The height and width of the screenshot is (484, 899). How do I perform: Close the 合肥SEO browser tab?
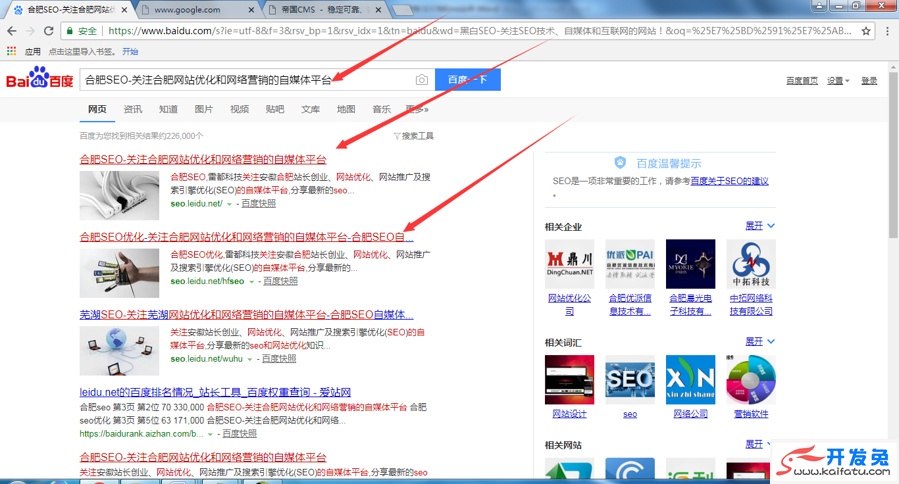point(124,10)
